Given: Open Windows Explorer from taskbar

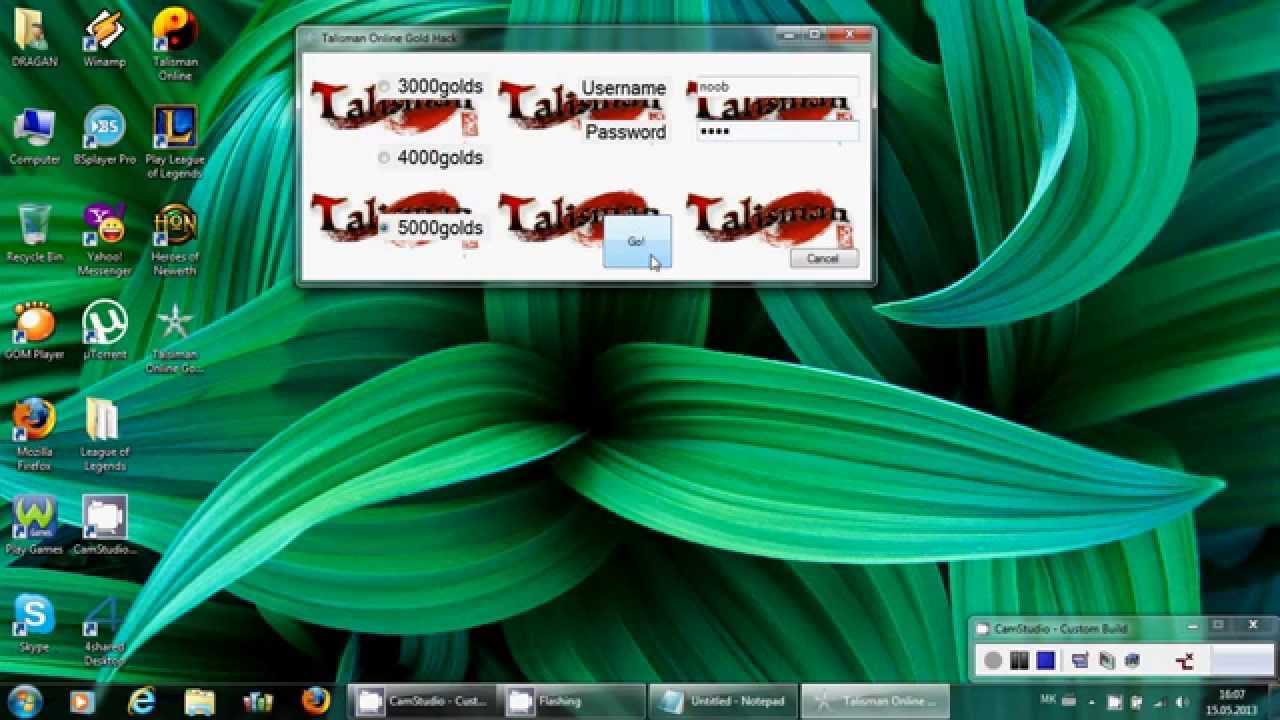Looking at the screenshot, I should (200, 701).
